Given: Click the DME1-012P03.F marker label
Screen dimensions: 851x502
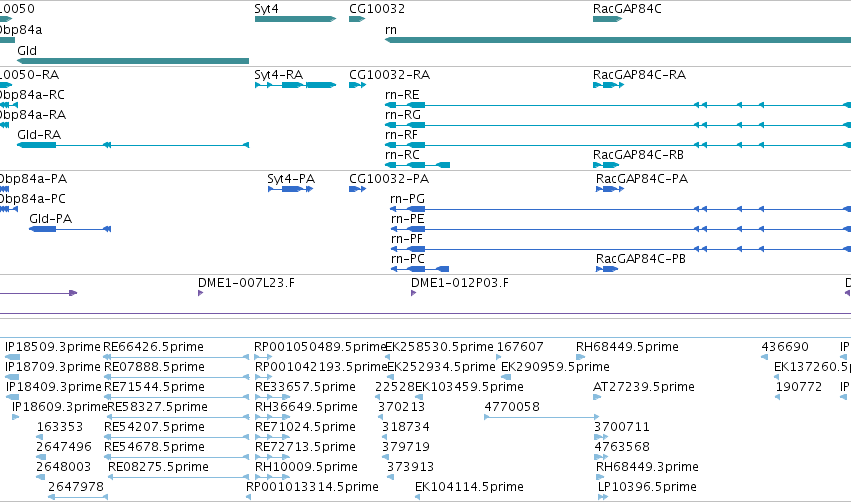Looking at the screenshot, I should (x=460, y=283).
